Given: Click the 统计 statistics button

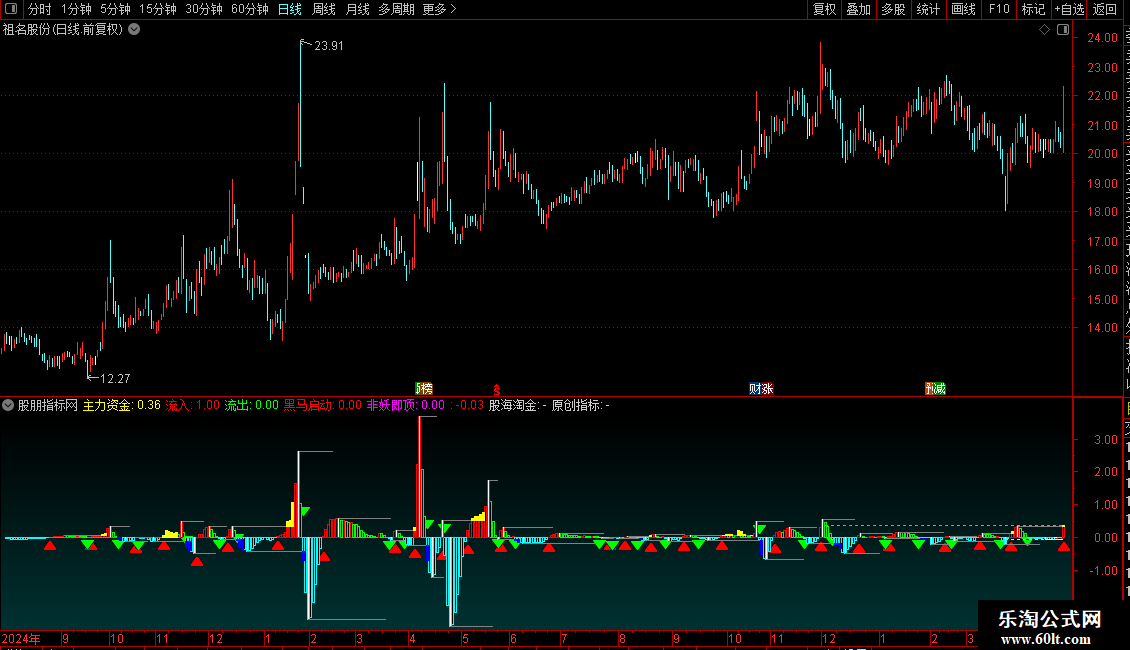Looking at the screenshot, I should pos(927,9).
